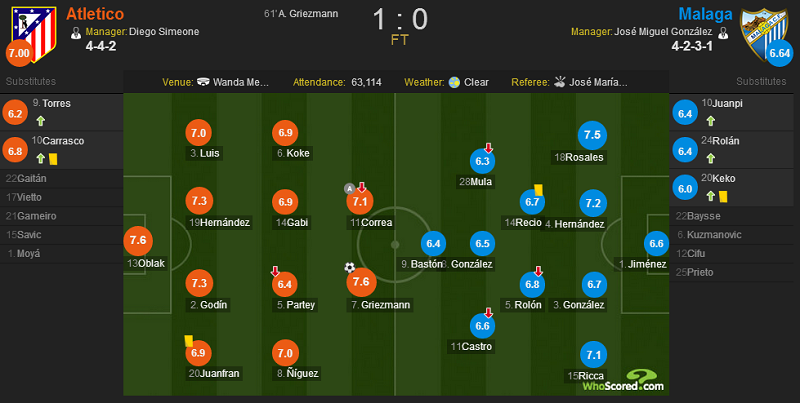800x403 pixels.
Task: Open the Malaga team name link
Action: (x=705, y=14)
